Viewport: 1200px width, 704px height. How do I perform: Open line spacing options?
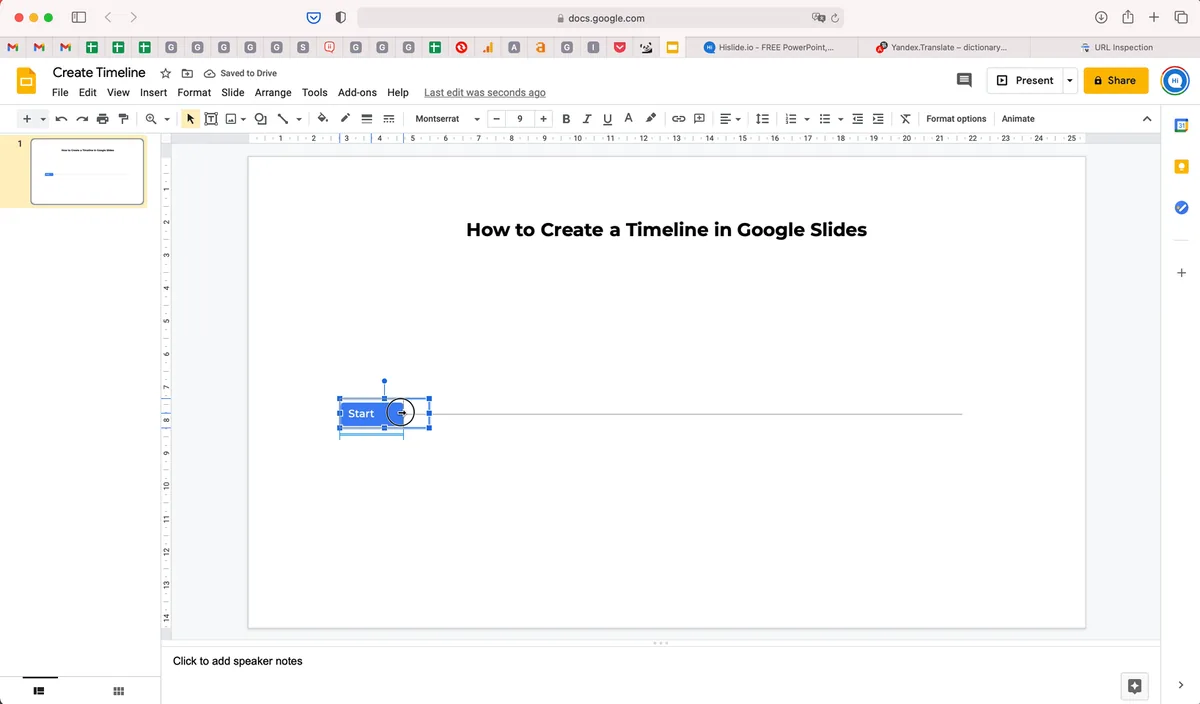pyautogui.click(x=762, y=119)
